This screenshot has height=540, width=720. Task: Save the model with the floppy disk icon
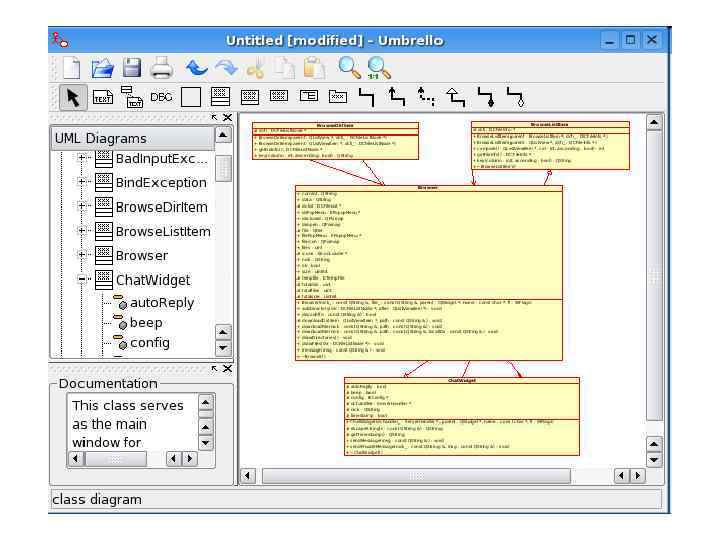tap(132, 68)
